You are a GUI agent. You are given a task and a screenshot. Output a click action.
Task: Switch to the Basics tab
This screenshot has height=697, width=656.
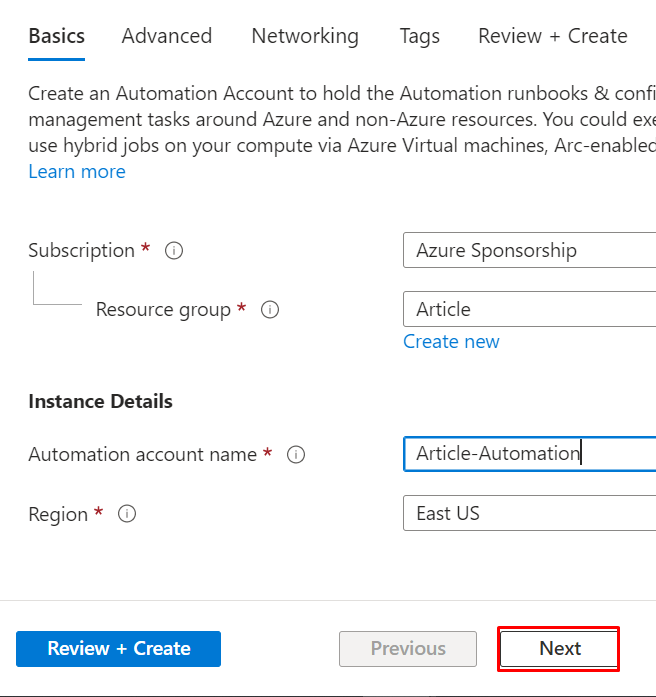[57, 36]
